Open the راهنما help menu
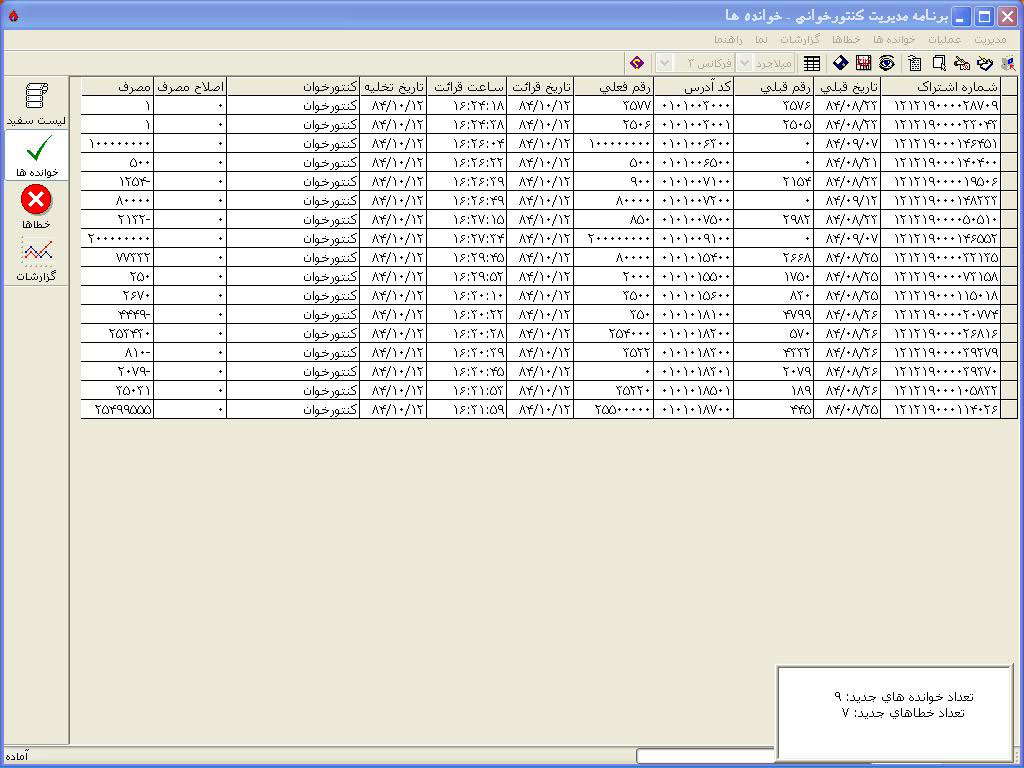The width and height of the screenshot is (1024, 768). click(x=727, y=39)
